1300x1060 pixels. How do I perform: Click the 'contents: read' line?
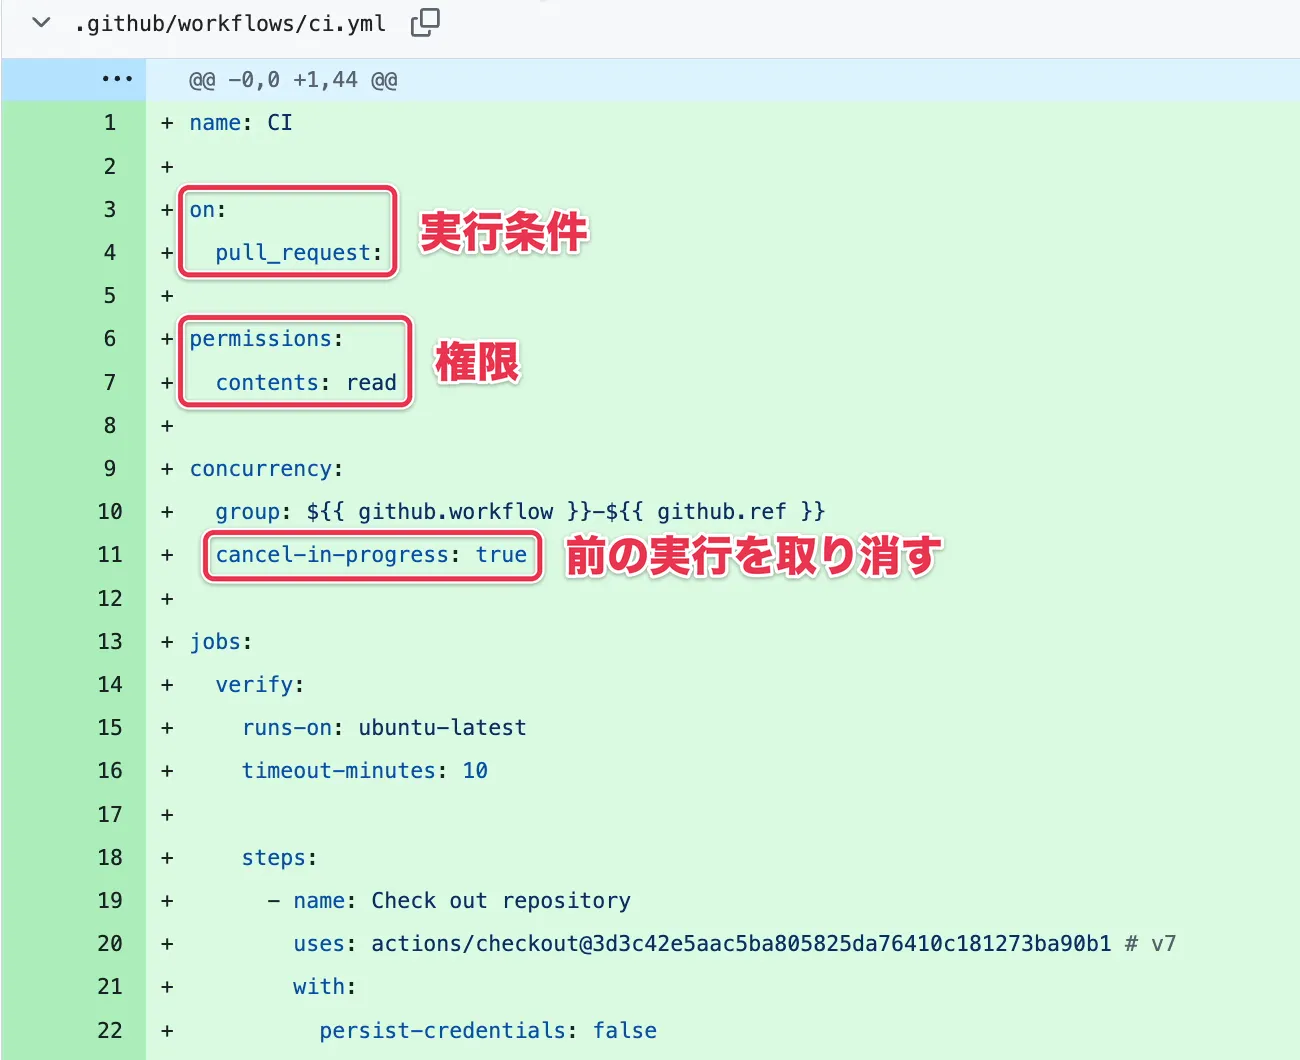click(306, 382)
